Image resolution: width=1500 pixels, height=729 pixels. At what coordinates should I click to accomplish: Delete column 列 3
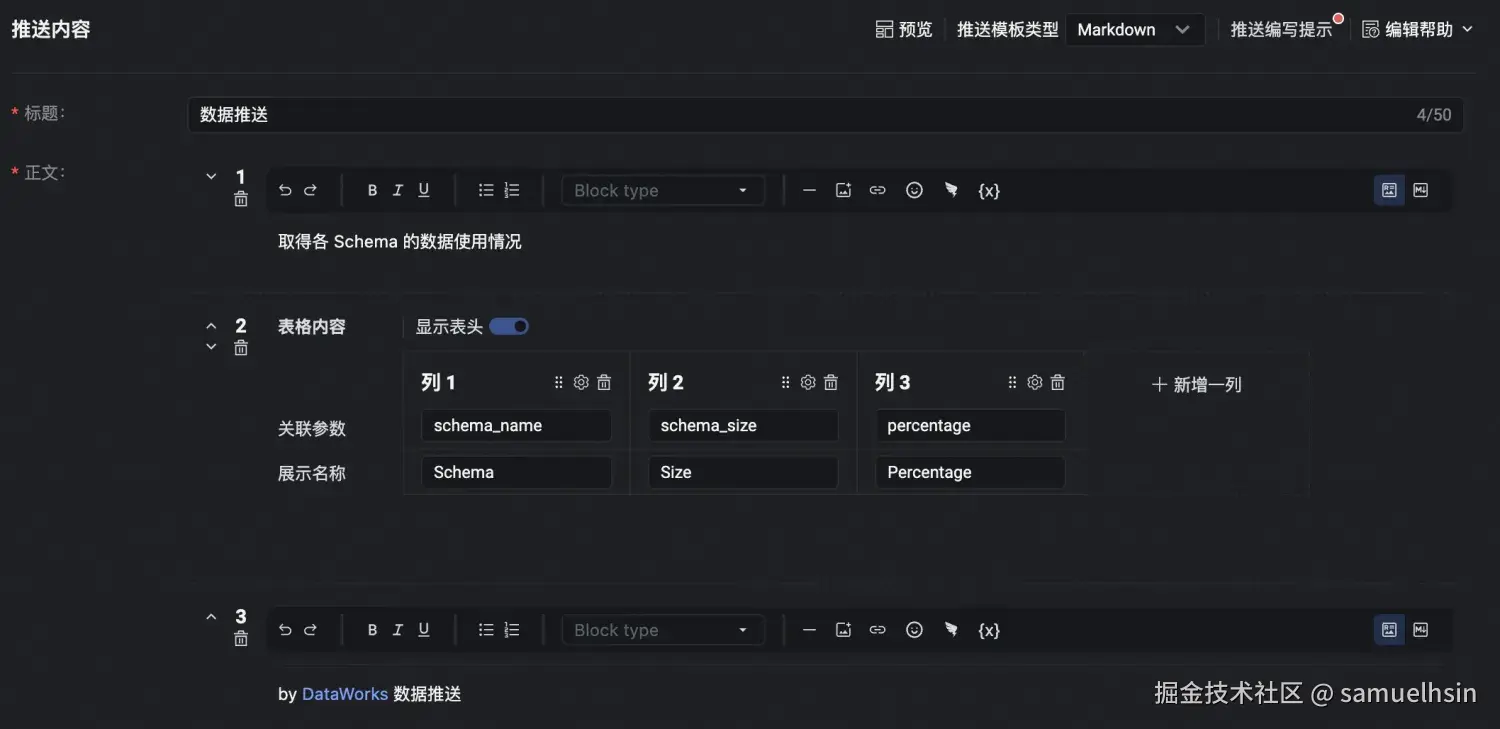[1058, 382]
